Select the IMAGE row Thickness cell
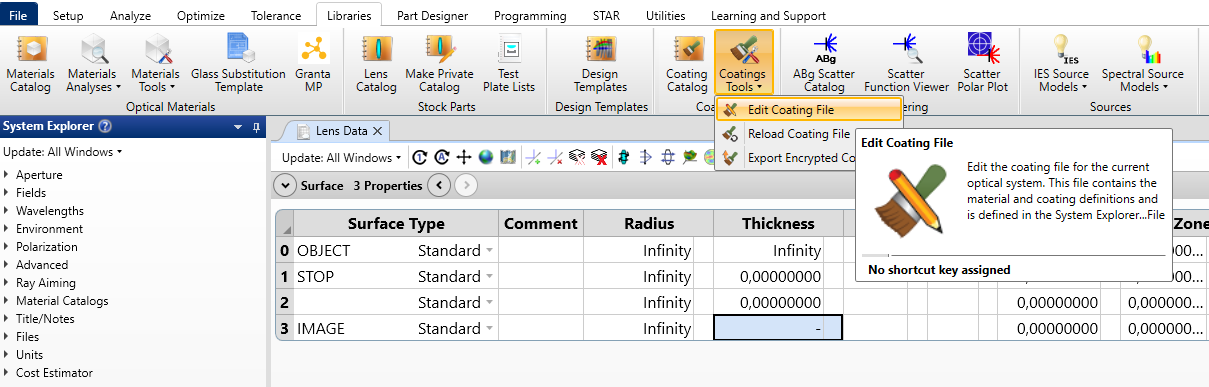The image size is (1209, 387). (778, 328)
